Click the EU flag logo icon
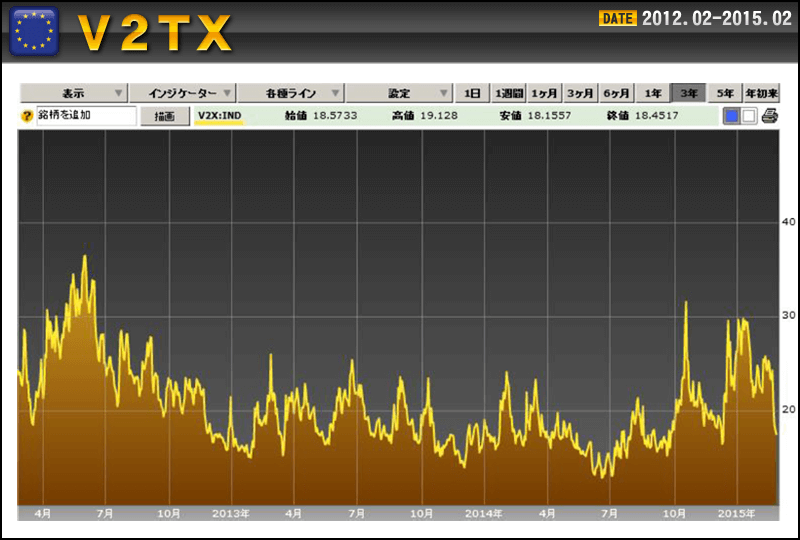Screen dimensions: 800x540 (x=34, y=32)
